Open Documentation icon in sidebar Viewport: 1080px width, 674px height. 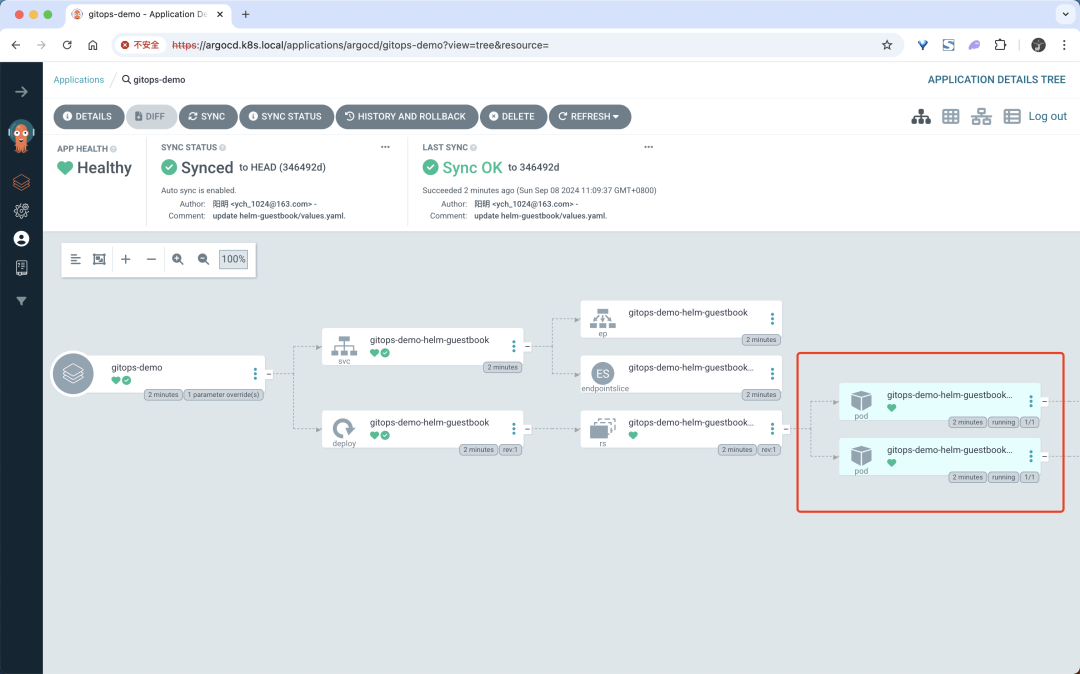click(x=21, y=268)
